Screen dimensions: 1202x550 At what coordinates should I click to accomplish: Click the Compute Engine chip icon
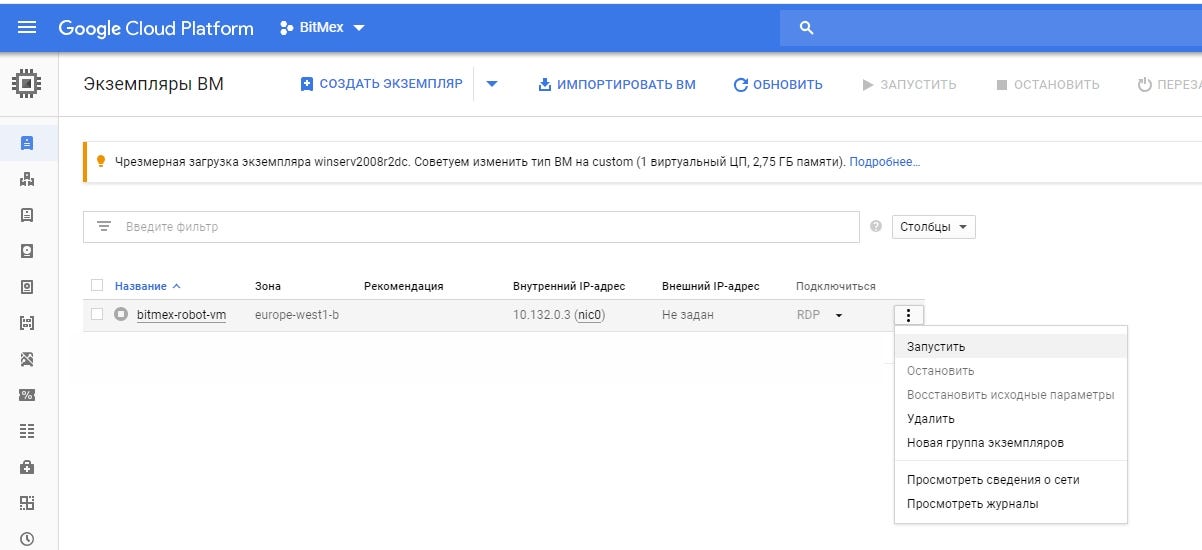pyautogui.click(x=27, y=85)
